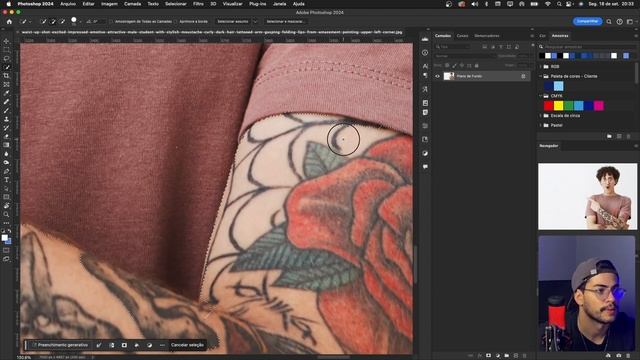Open the Ajuda menu
This screenshot has height=360, width=640.
click(298, 4)
